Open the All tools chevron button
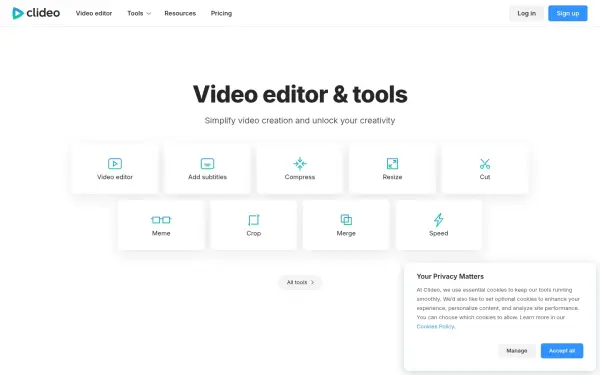 pyautogui.click(x=300, y=282)
